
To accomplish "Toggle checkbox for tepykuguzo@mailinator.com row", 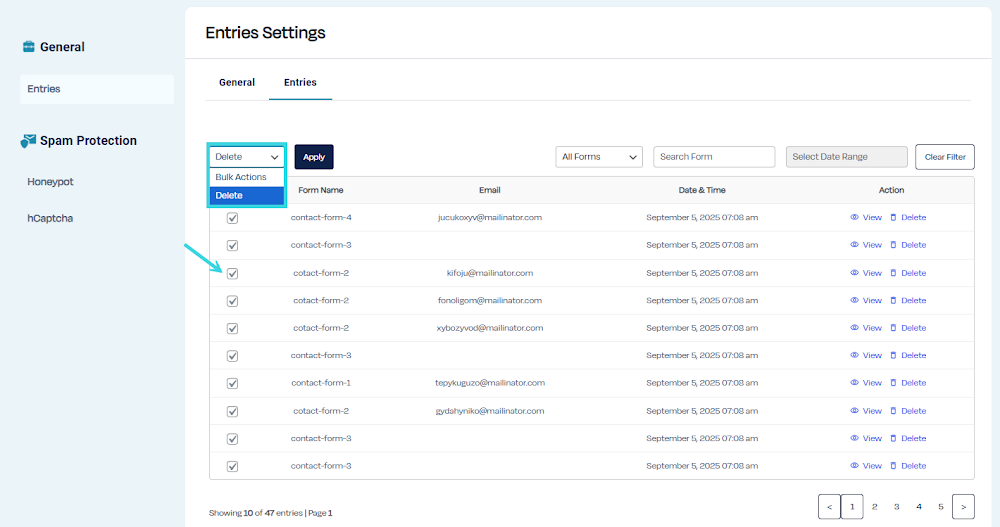I will click(232, 383).
